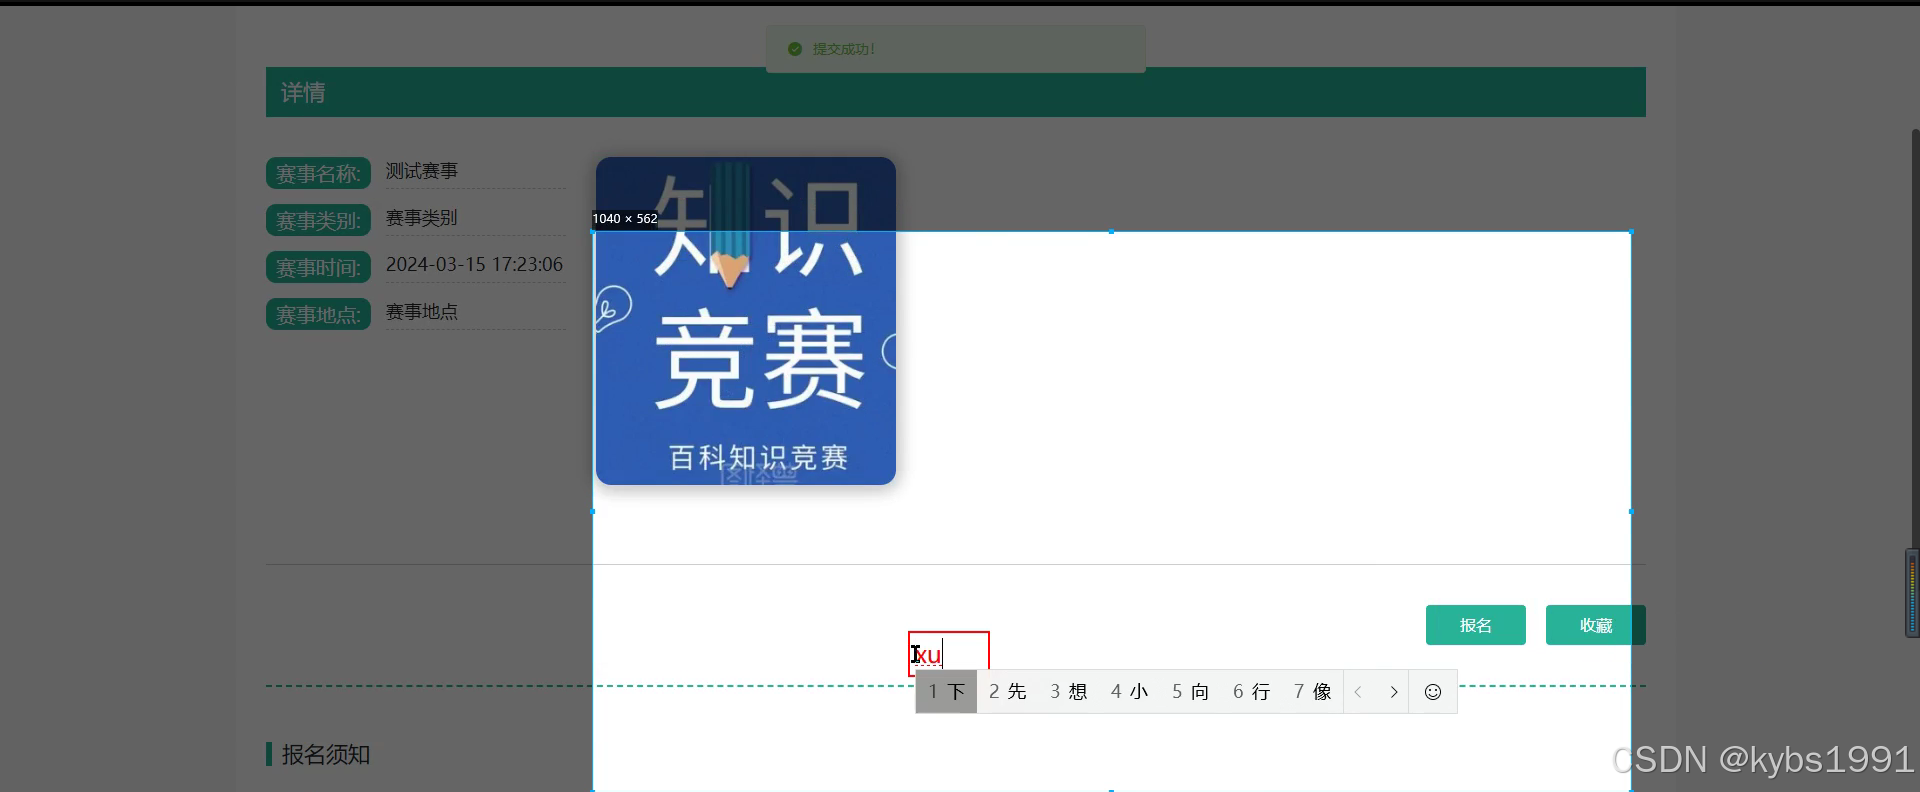Screen dimensions: 1920x792
Task: Click the 报名 register button
Action: tap(1475, 625)
